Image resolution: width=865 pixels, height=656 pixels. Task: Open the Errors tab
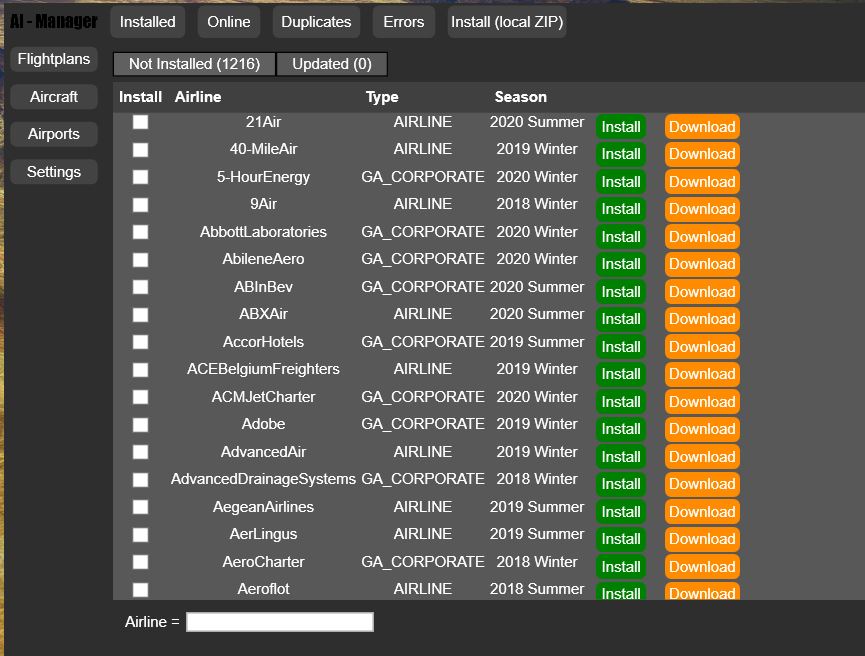[403, 22]
